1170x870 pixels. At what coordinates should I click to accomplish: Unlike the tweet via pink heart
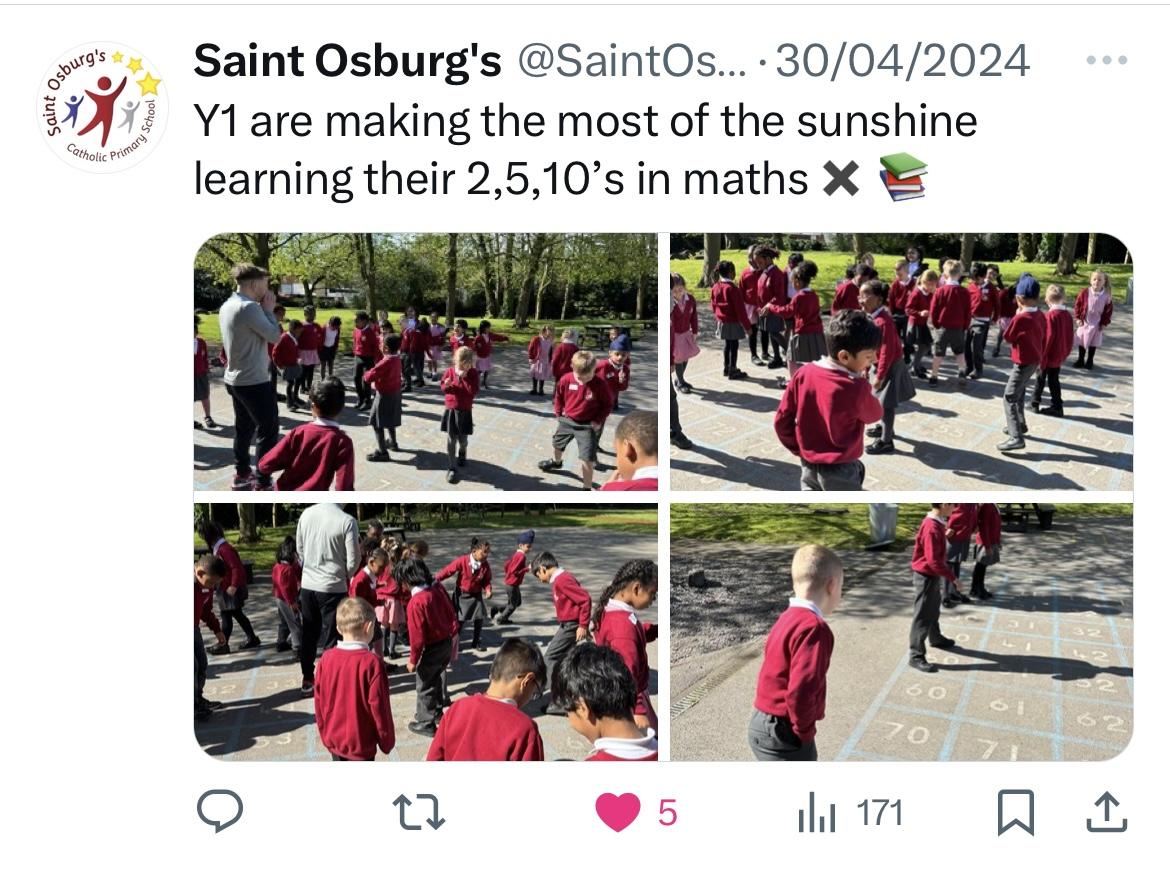click(618, 812)
